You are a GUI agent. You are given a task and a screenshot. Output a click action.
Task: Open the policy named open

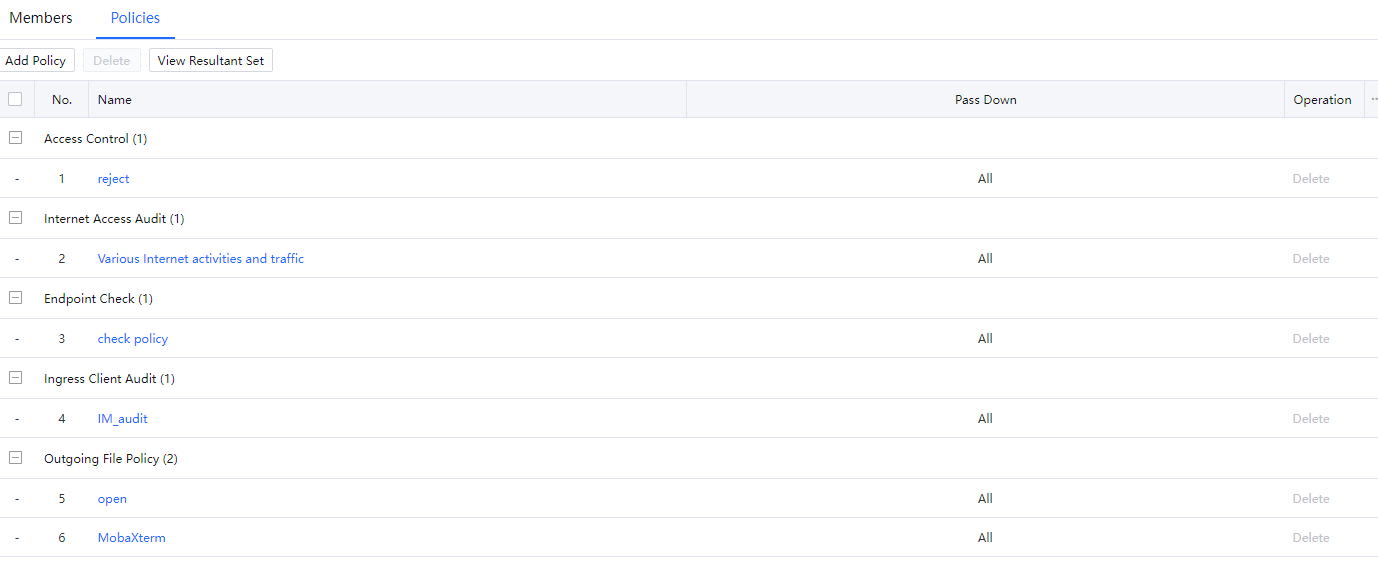(x=112, y=499)
